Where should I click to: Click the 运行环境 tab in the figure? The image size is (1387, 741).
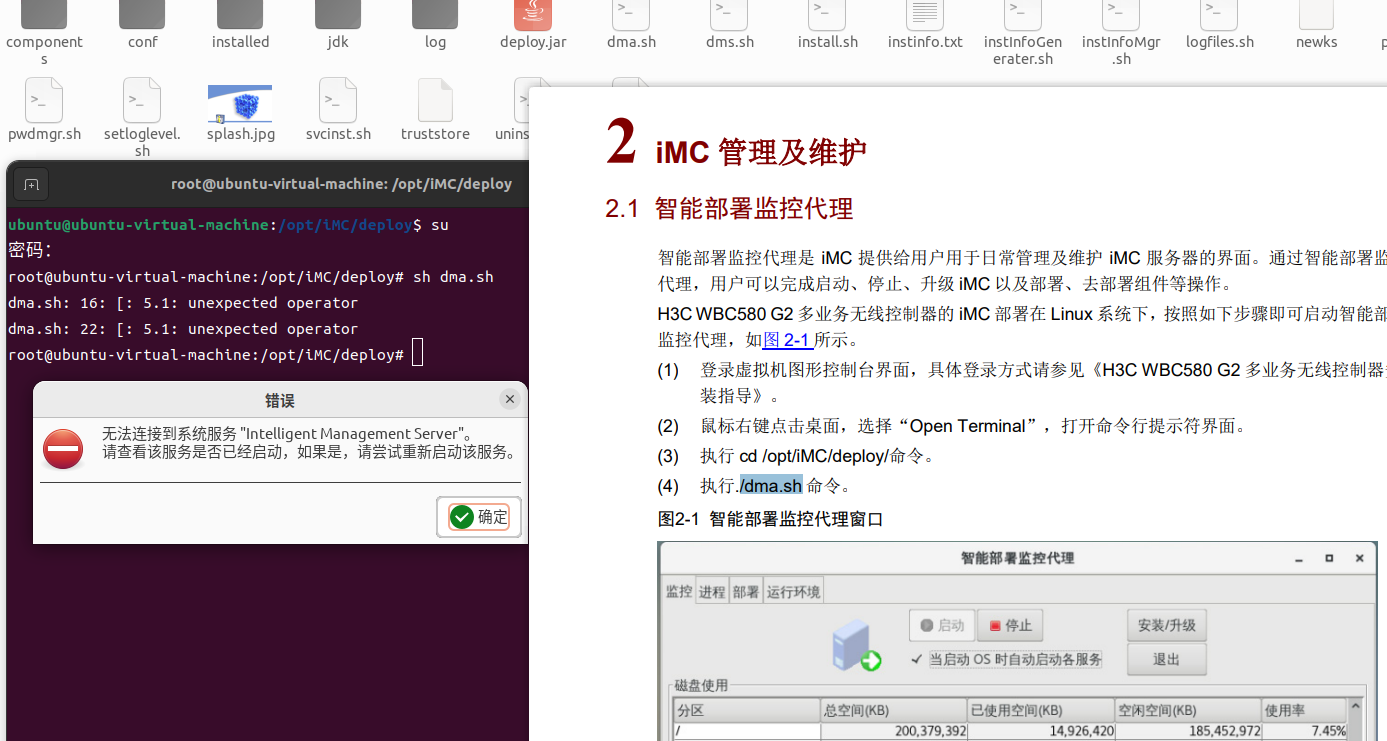(793, 591)
